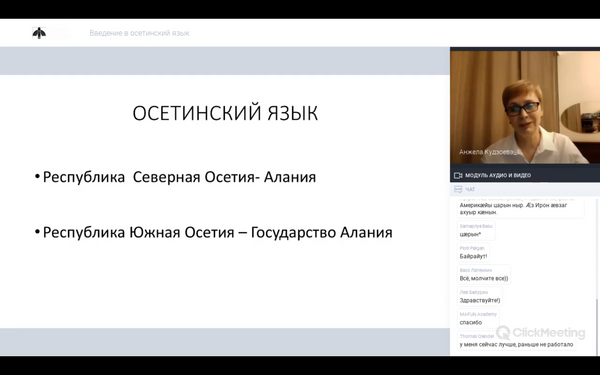Image resolution: width=600 pixels, height=375 pixels.
Task: Click chat message Американы царын ныр
Action: pyautogui.click(x=514, y=209)
